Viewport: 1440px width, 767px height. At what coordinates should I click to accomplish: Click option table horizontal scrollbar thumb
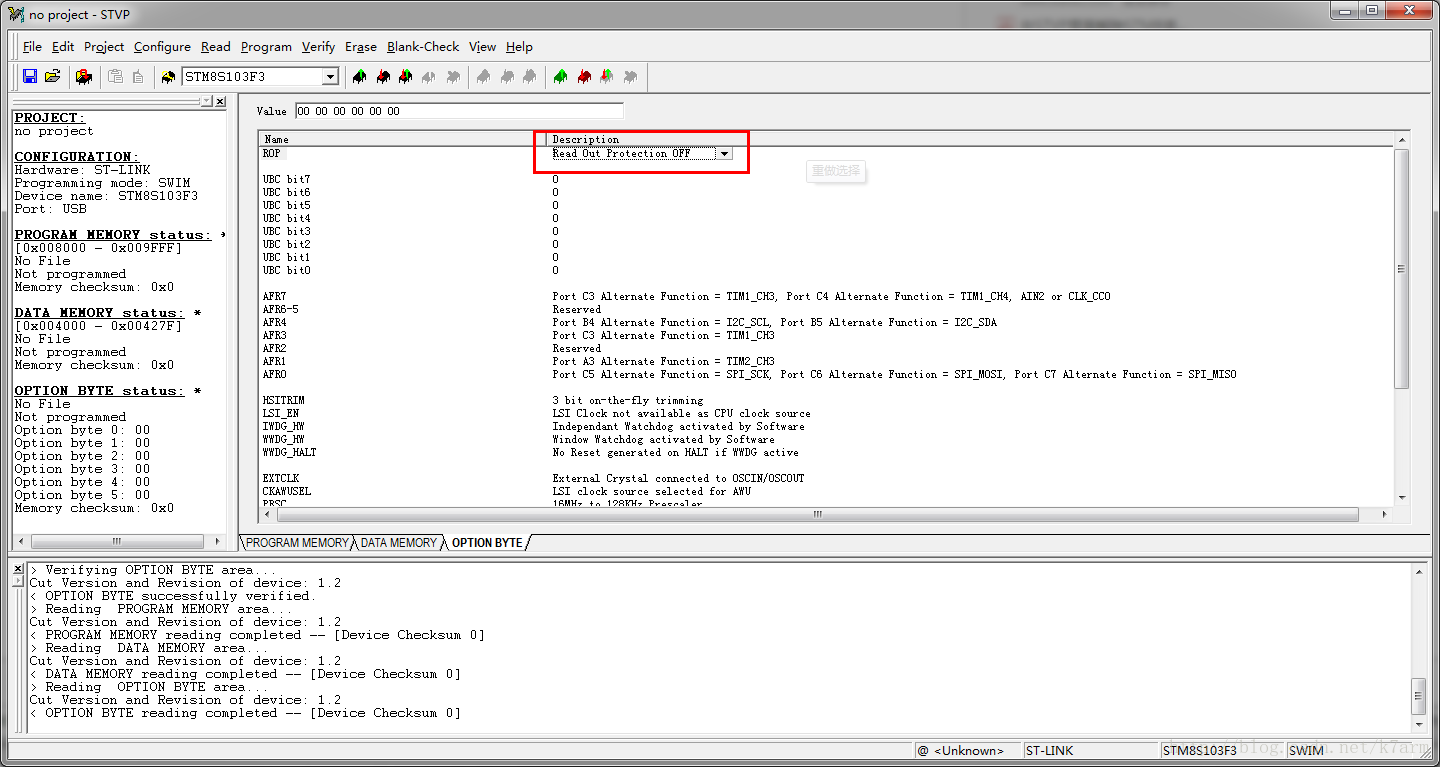click(816, 514)
